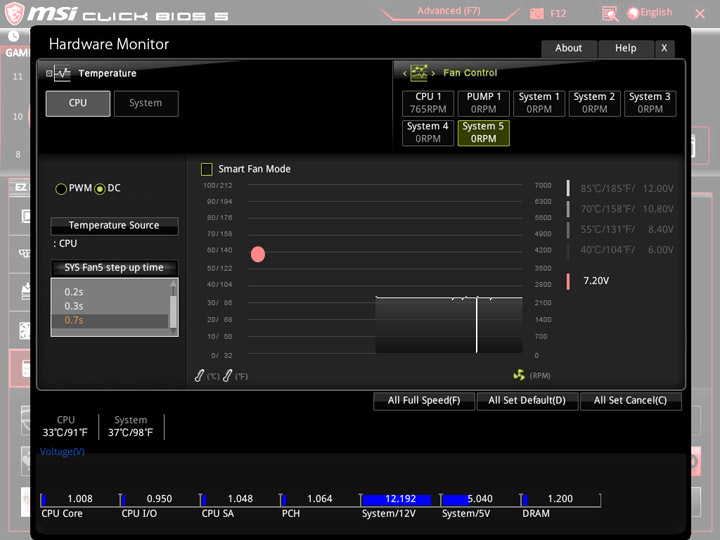Select the DC radio button
Viewport: 720px width, 540px height.
click(100, 189)
